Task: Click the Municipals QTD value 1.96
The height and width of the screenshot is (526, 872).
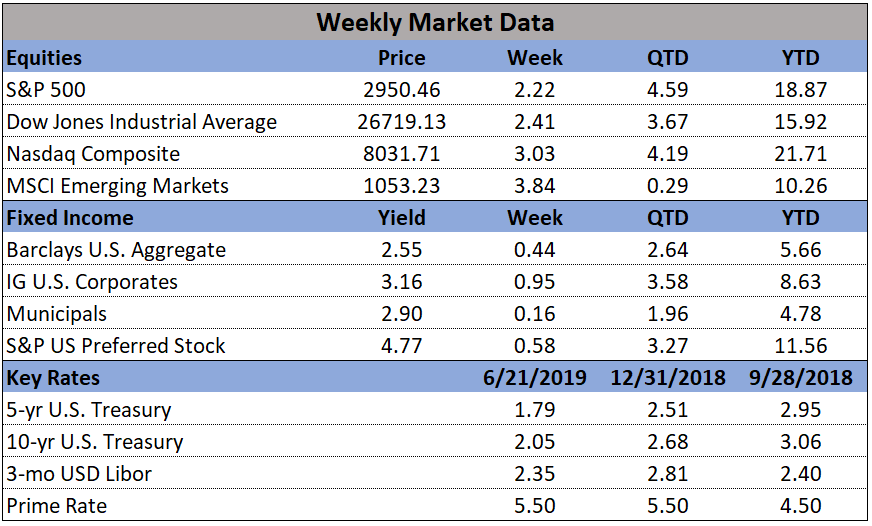Action: point(667,314)
